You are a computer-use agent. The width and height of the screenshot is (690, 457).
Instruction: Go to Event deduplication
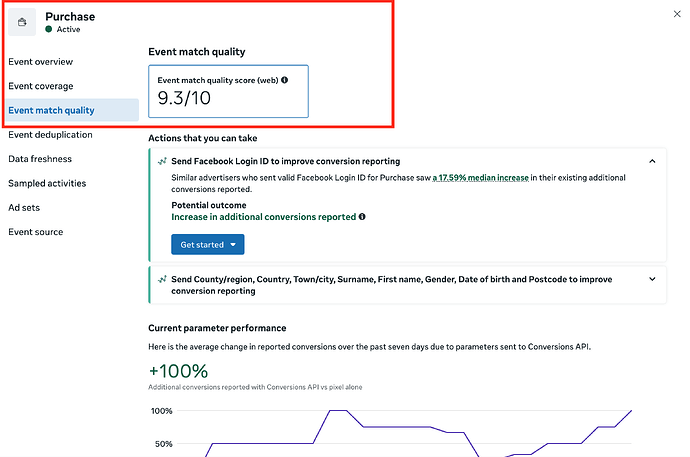pos(51,135)
